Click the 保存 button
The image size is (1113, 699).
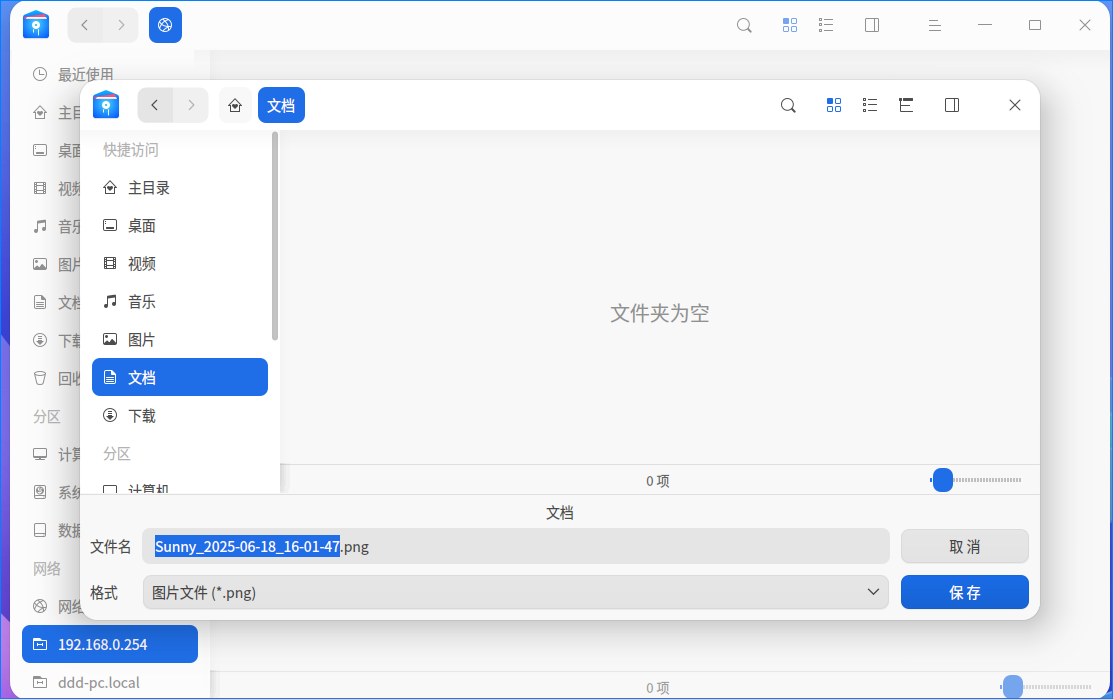(x=965, y=593)
